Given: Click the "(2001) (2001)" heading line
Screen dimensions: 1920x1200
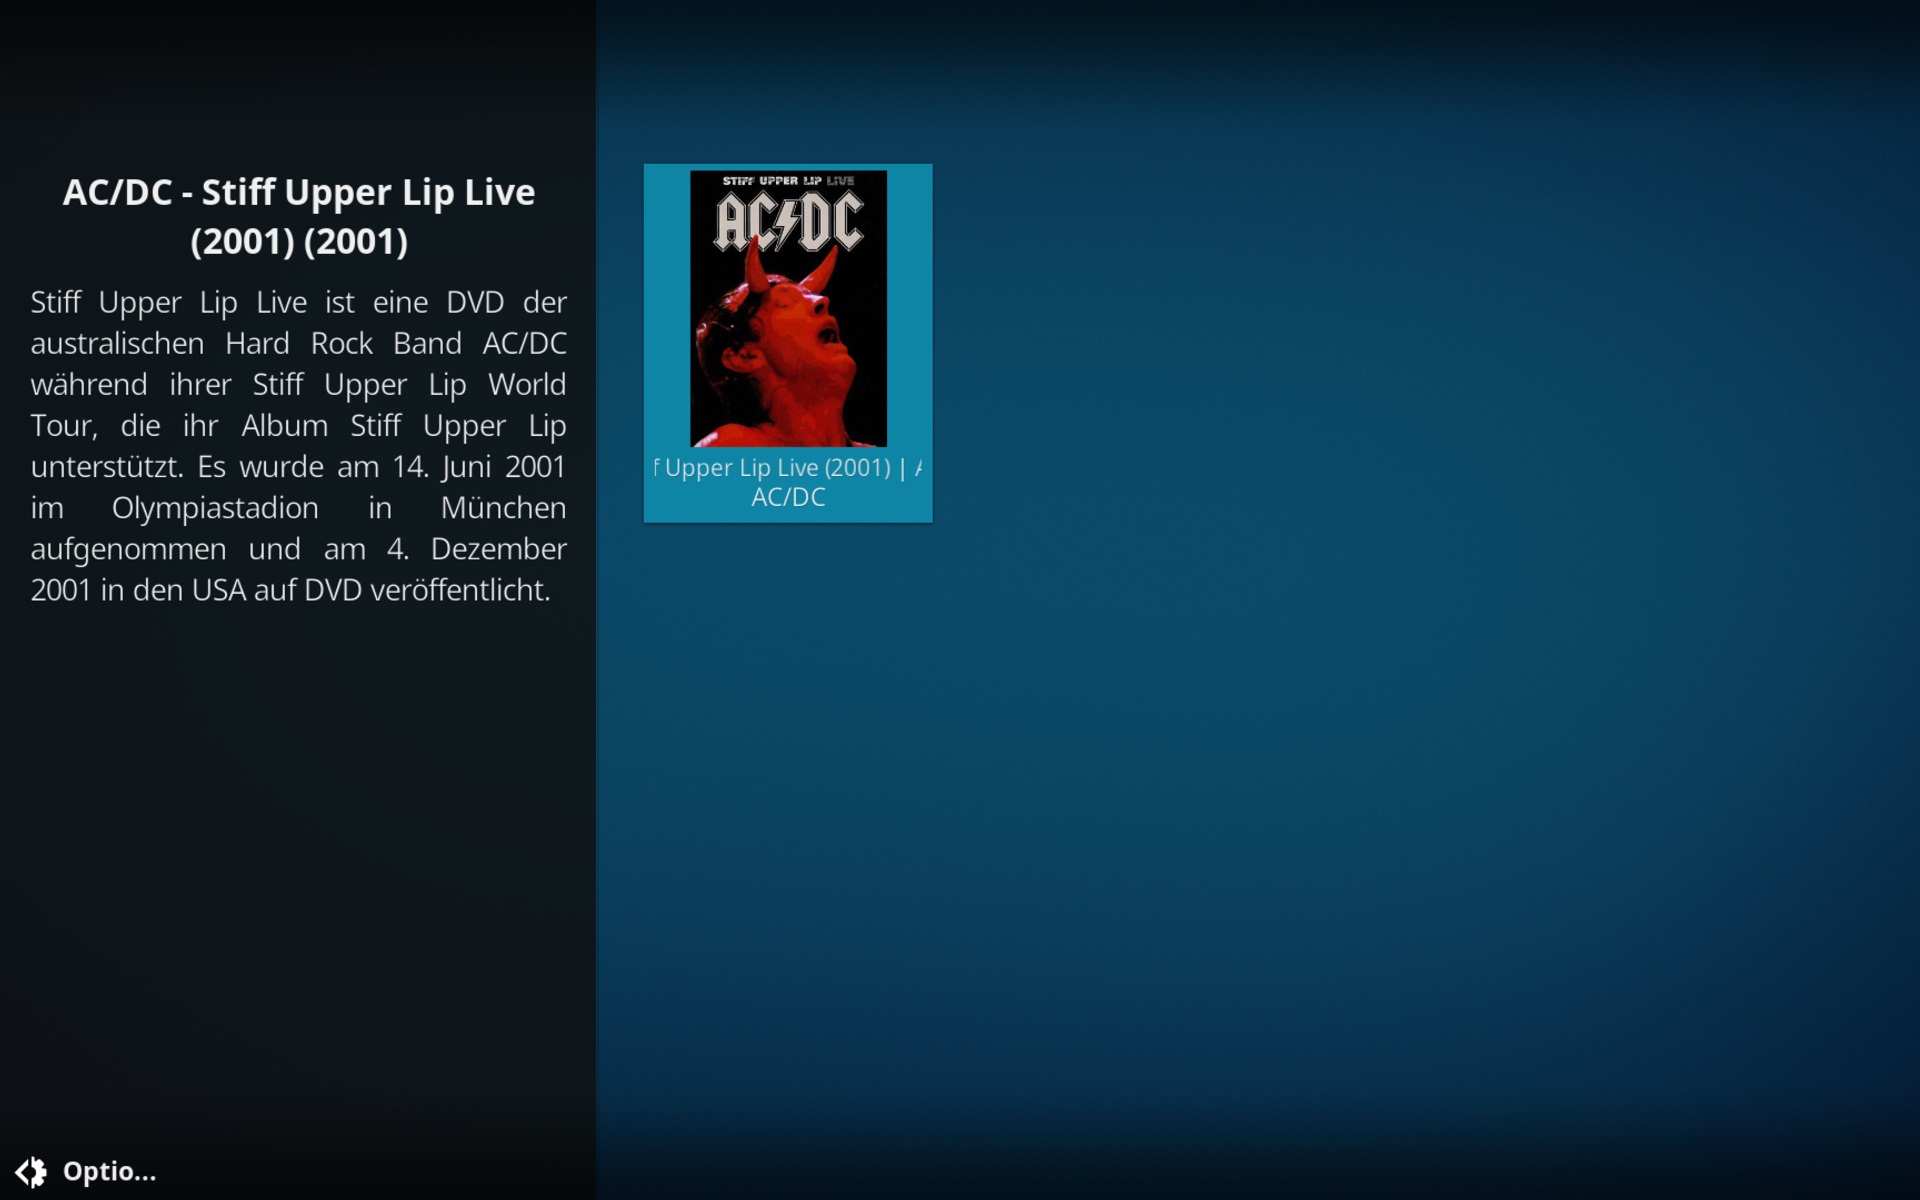Looking at the screenshot, I should pyautogui.click(x=299, y=241).
